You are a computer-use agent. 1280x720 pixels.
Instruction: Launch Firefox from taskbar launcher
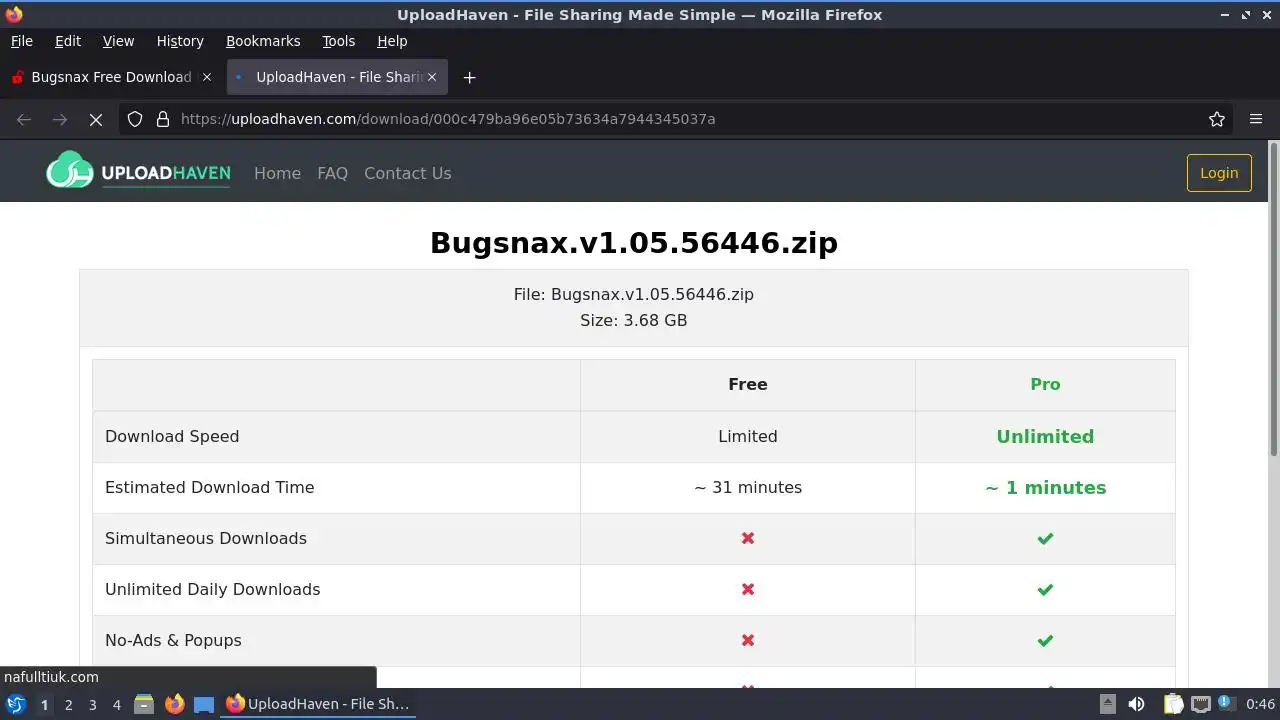click(x=174, y=704)
